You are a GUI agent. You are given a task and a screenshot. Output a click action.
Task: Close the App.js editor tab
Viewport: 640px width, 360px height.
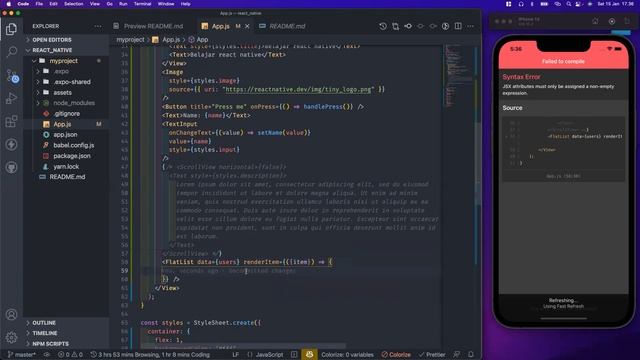[247, 26]
